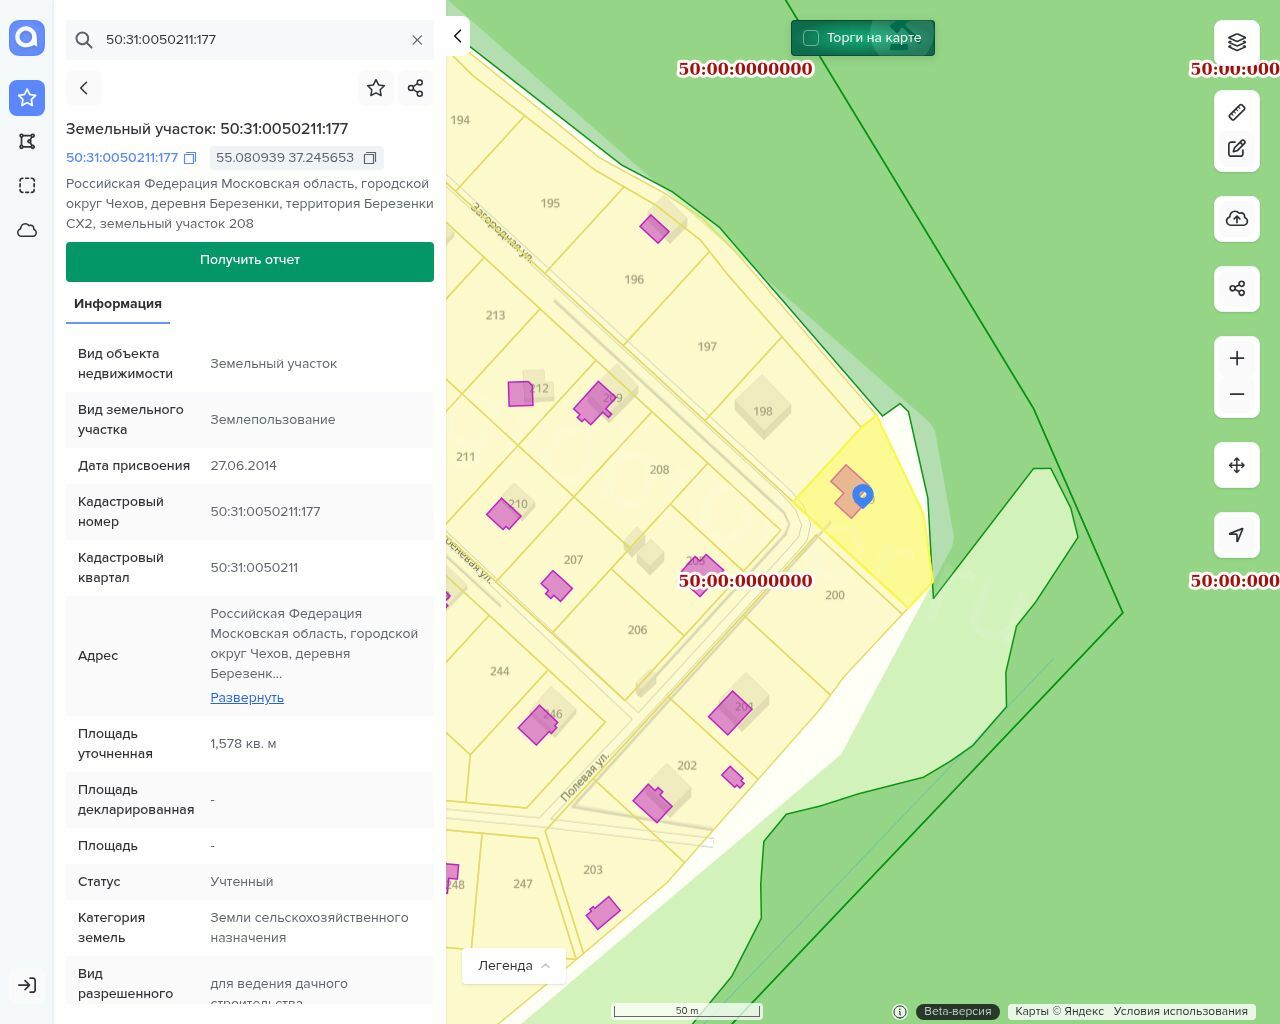The image size is (1280, 1024).
Task: Collapse the left information panel
Action: coord(457,37)
